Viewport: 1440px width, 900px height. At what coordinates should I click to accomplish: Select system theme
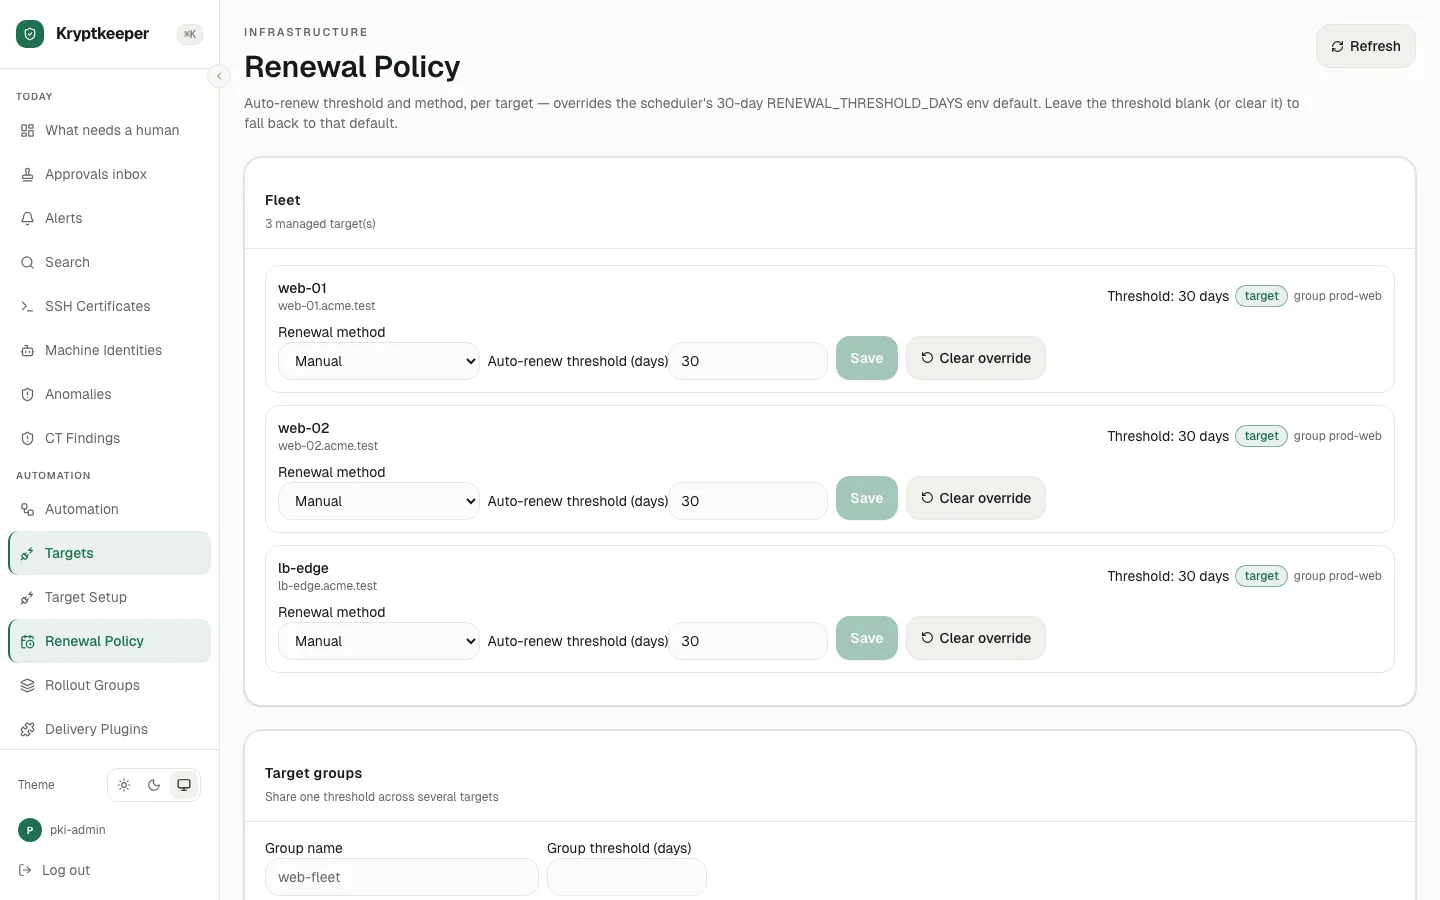pos(184,785)
